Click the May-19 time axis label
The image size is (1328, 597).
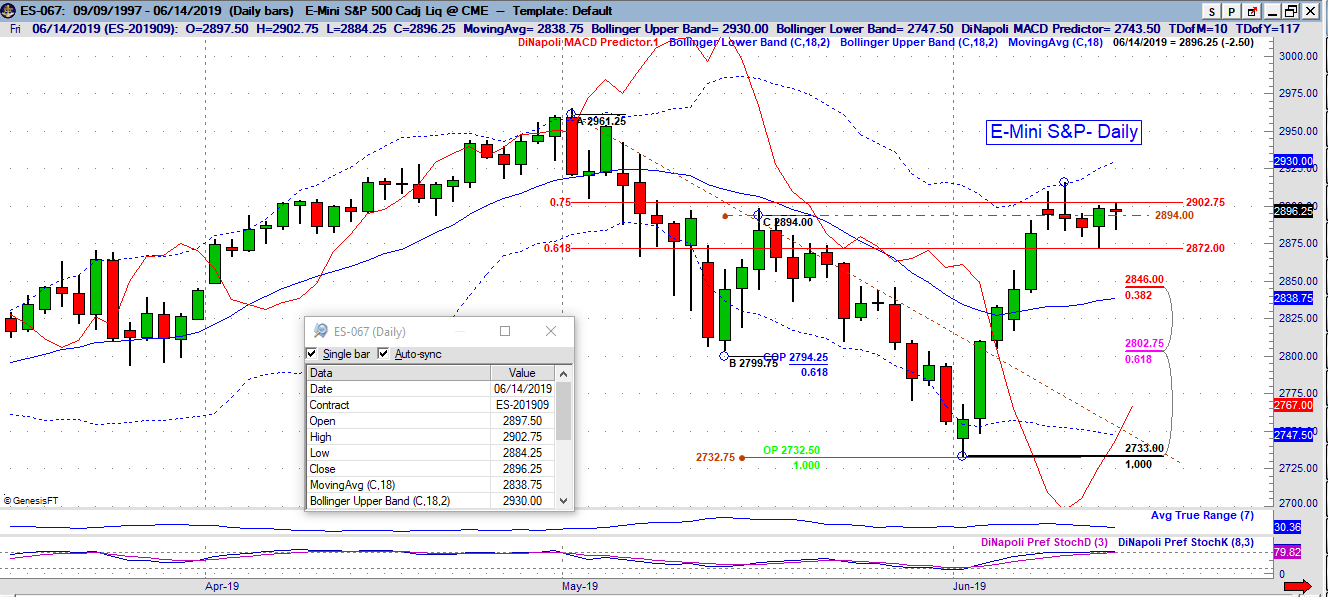tap(580, 586)
